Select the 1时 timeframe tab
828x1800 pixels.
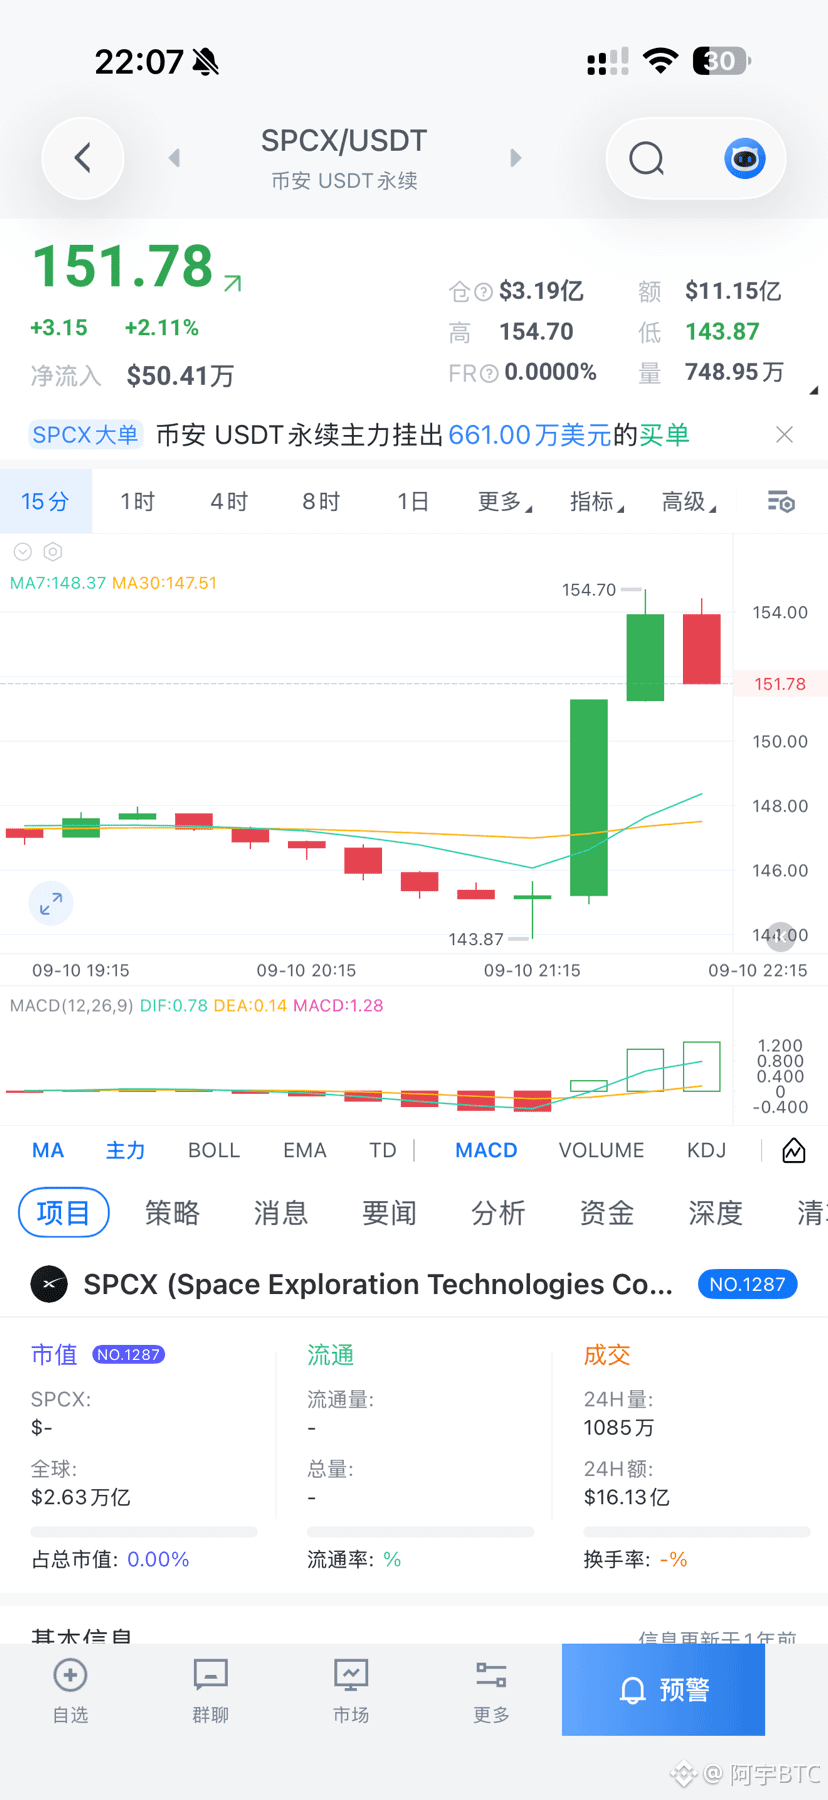(138, 501)
